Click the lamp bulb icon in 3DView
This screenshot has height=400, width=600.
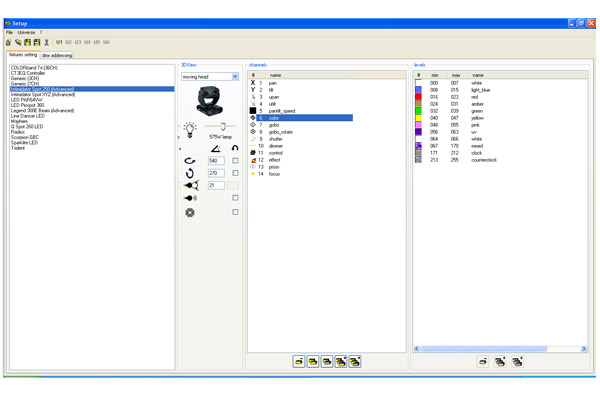[190, 129]
